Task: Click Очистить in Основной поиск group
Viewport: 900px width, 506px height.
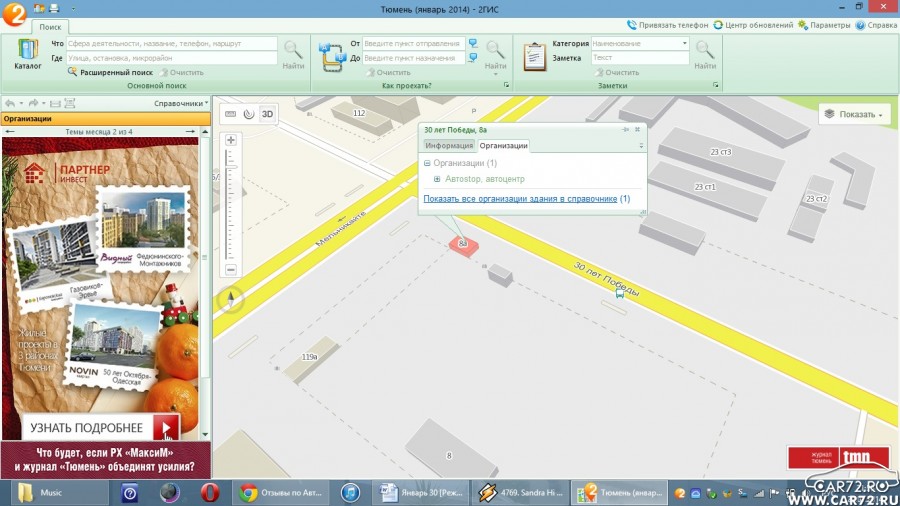Action: pos(181,72)
